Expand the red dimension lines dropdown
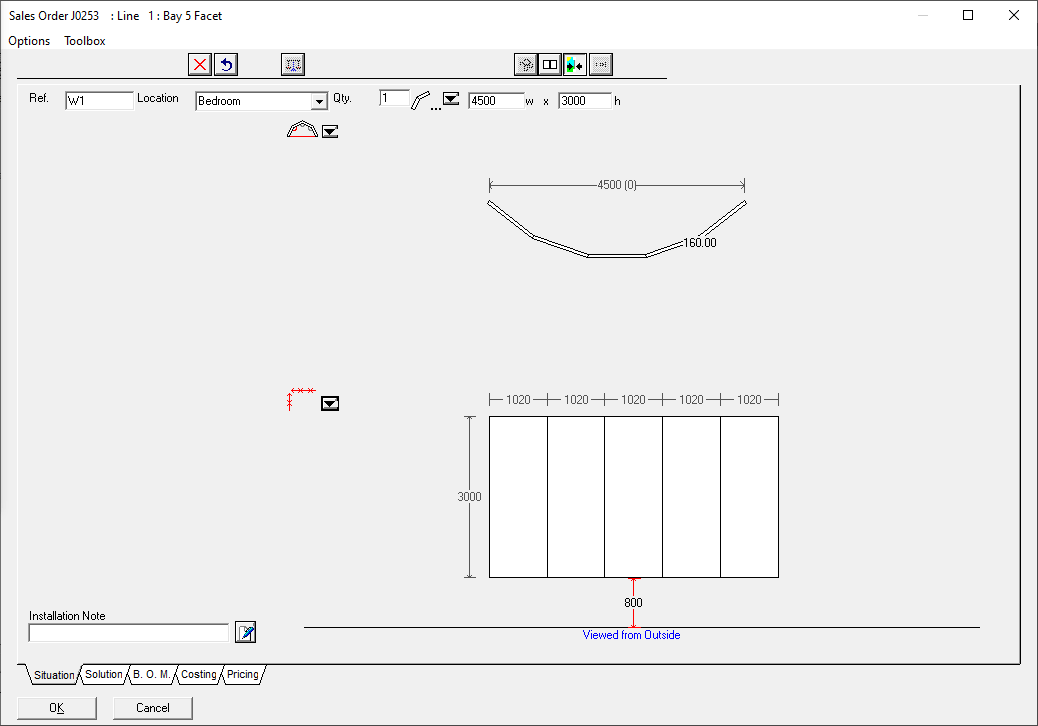 pos(330,403)
